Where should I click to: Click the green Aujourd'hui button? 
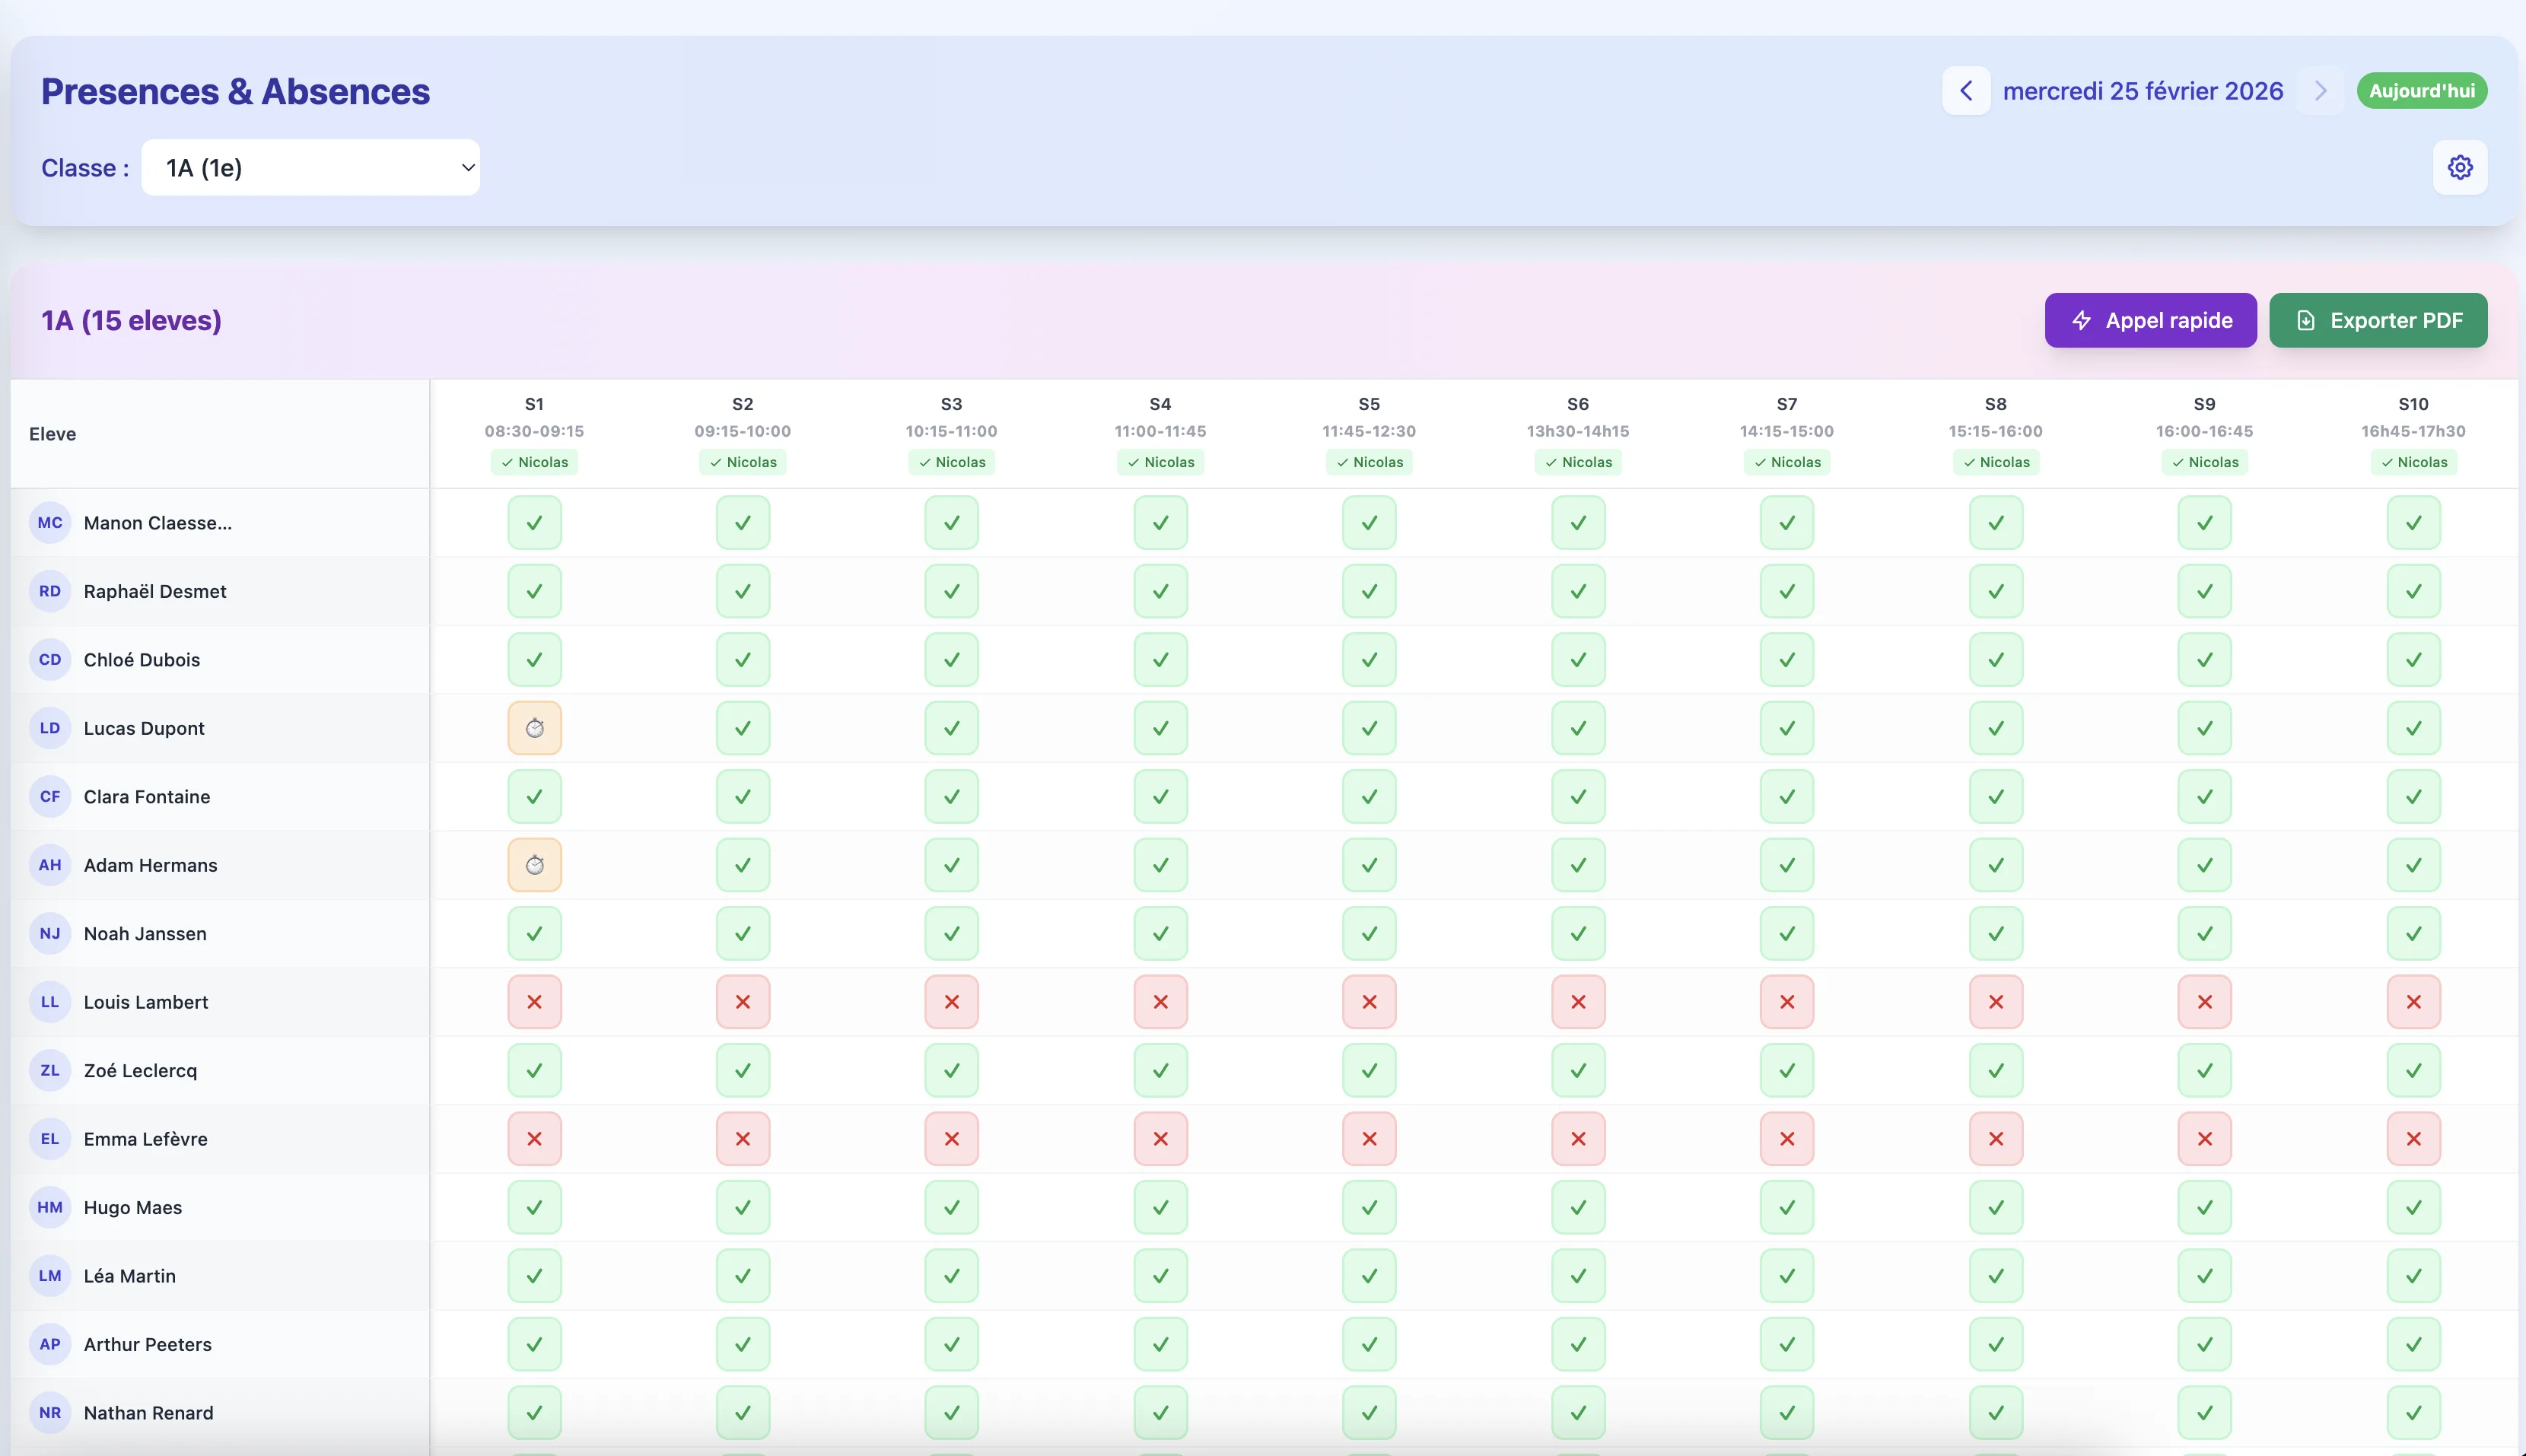(2421, 91)
